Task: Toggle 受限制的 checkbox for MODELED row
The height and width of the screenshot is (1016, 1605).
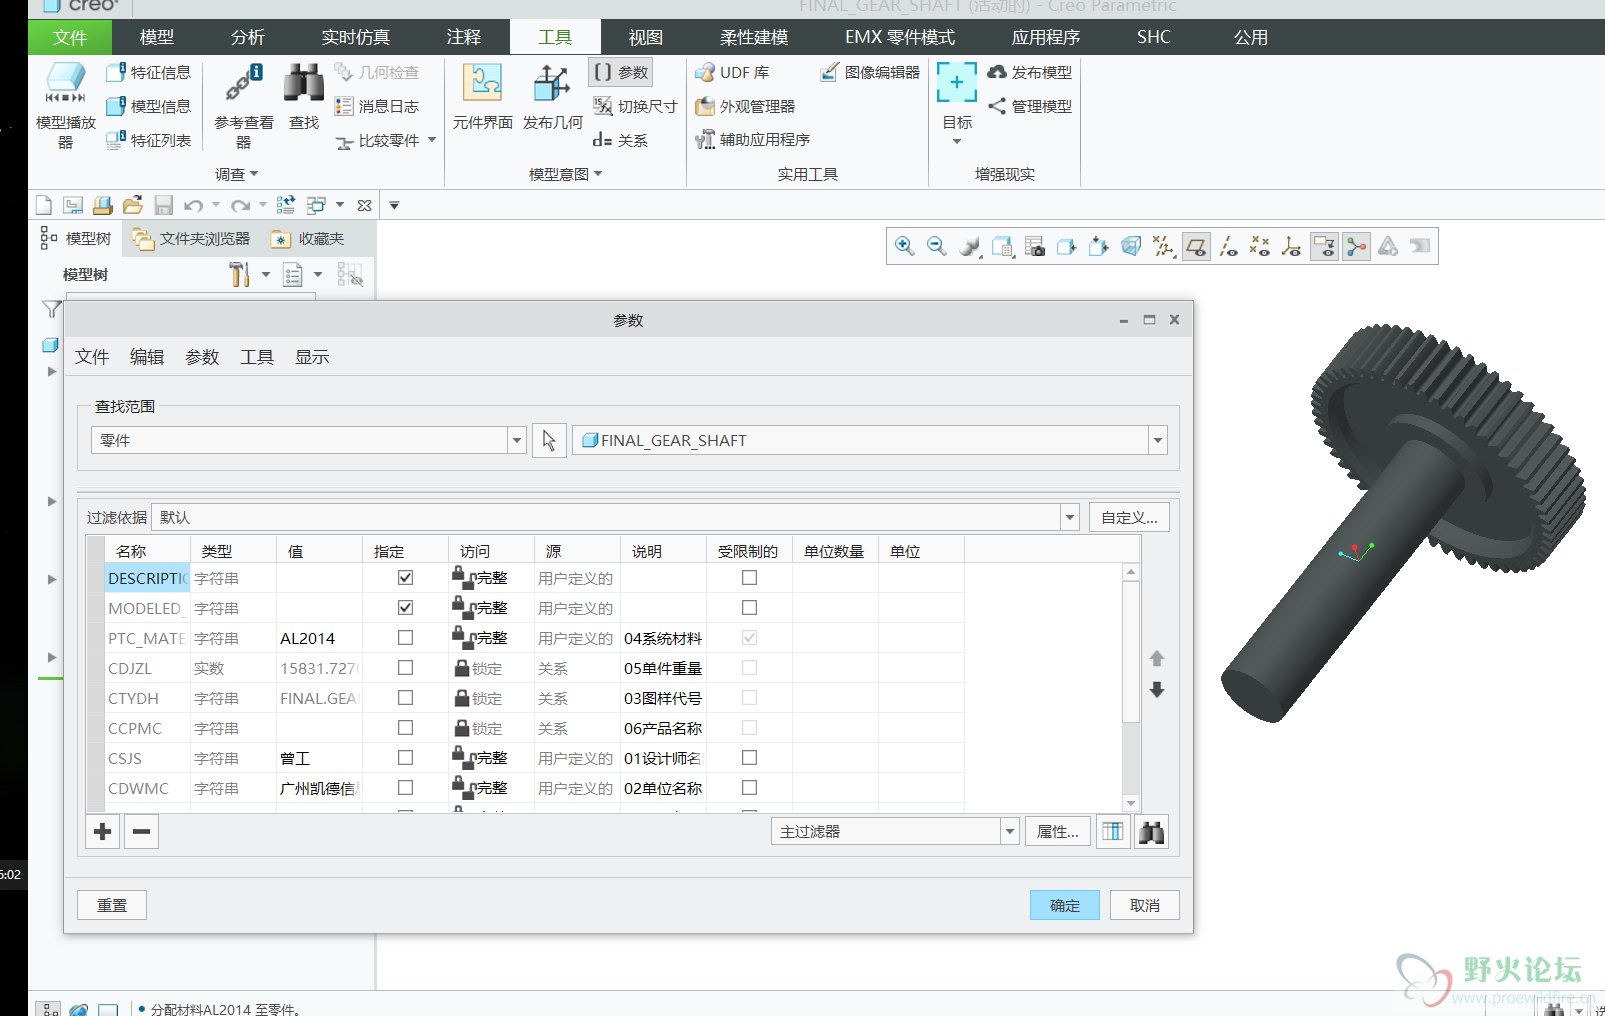Action: coord(749,607)
